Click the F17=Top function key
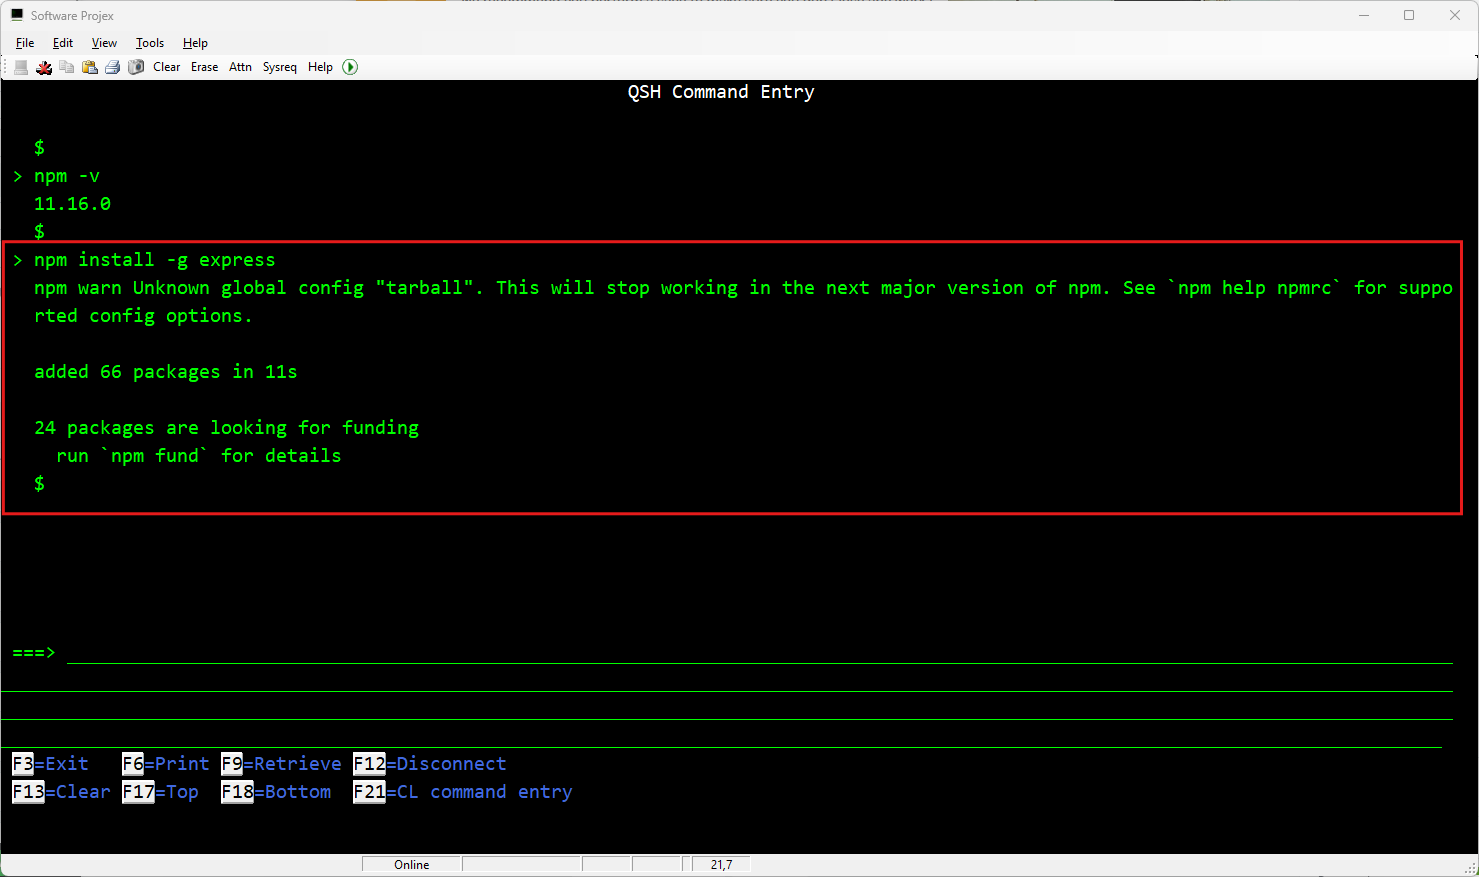Screen dimensions: 1479x877 pos(160,792)
